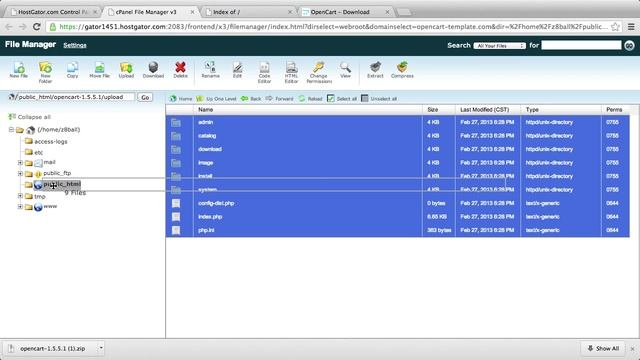640x360 pixels.
Task: Sort by Size column header
Action: (433, 110)
